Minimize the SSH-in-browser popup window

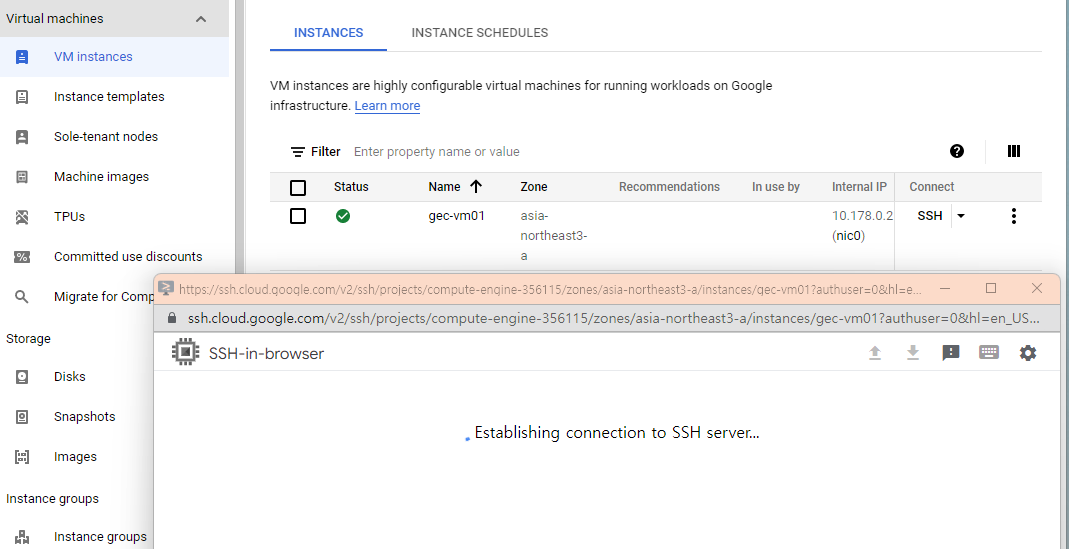945,288
